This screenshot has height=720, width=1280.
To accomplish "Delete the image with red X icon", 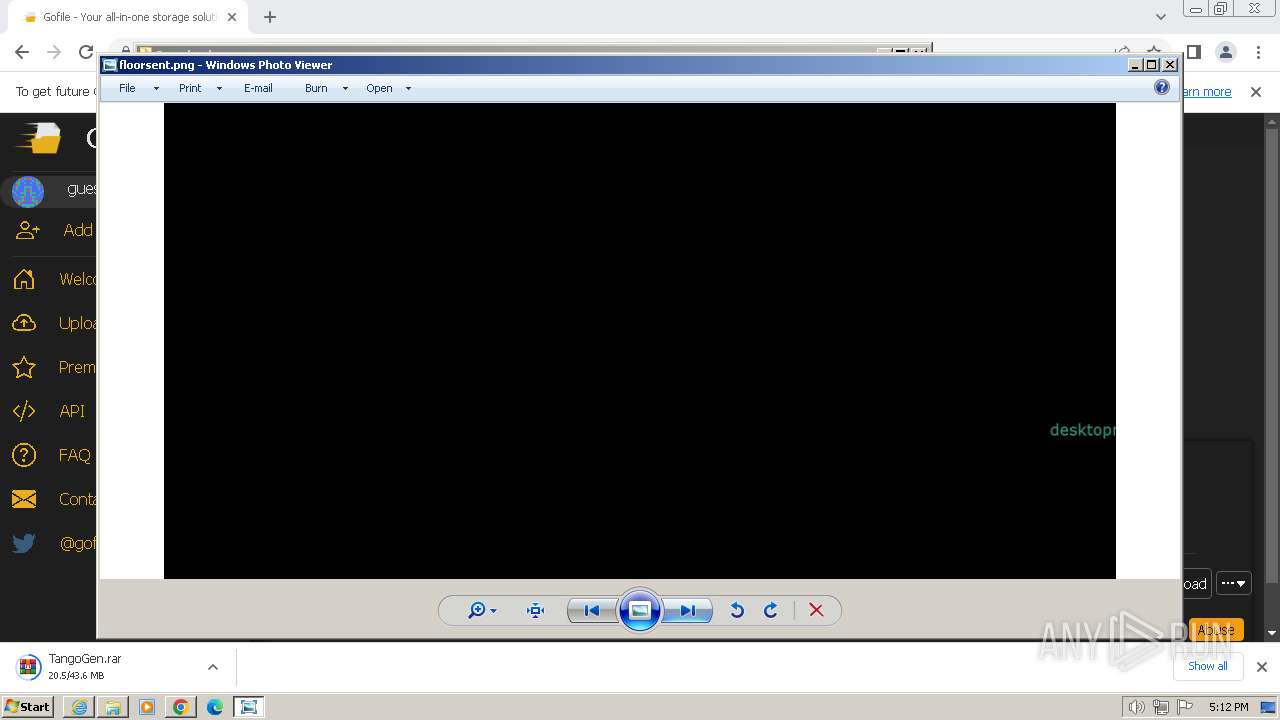I will [x=816, y=610].
